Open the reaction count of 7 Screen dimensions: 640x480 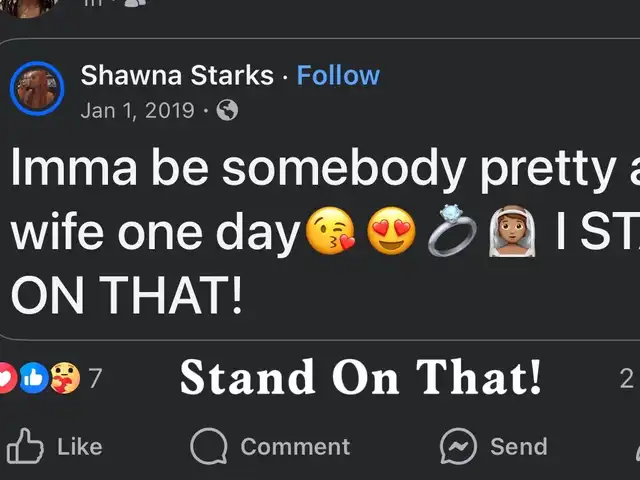click(x=95, y=378)
